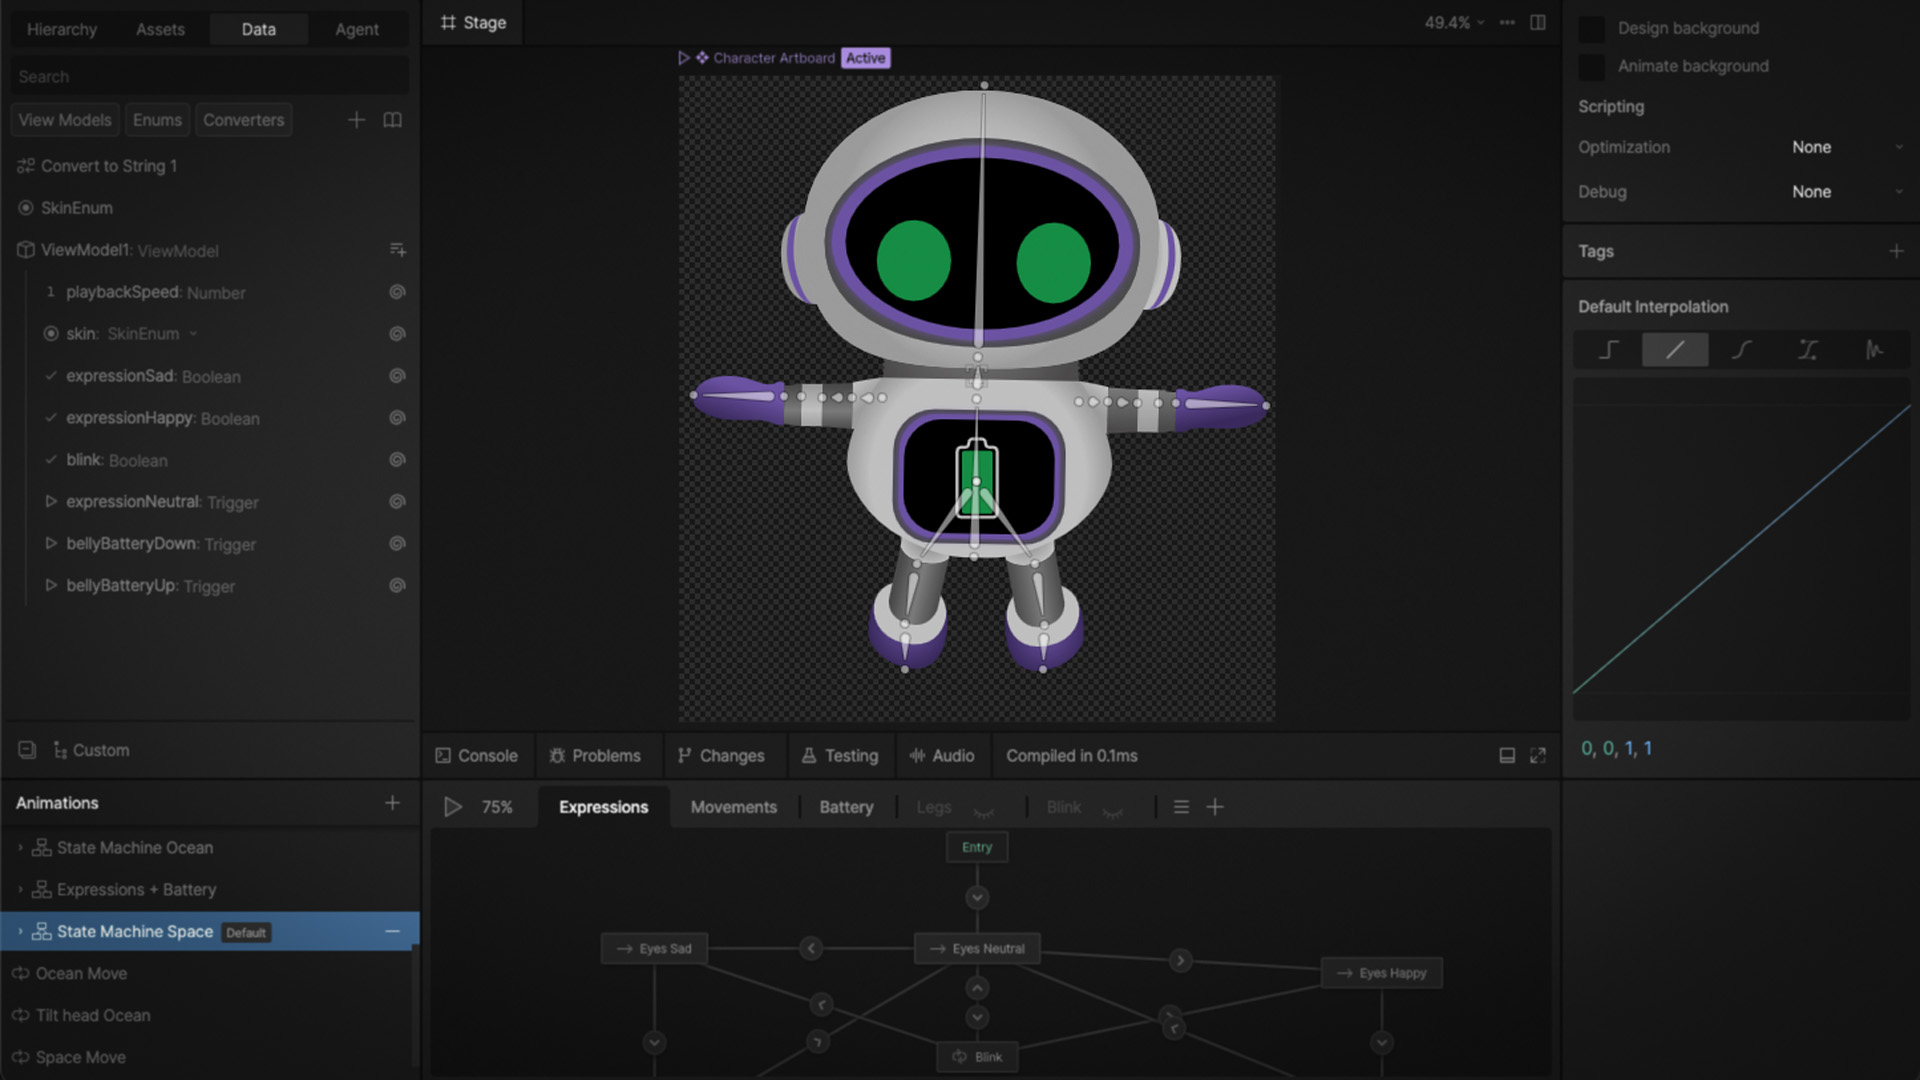
Task: Open the Optimization dropdown
Action: [x=1845, y=147]
